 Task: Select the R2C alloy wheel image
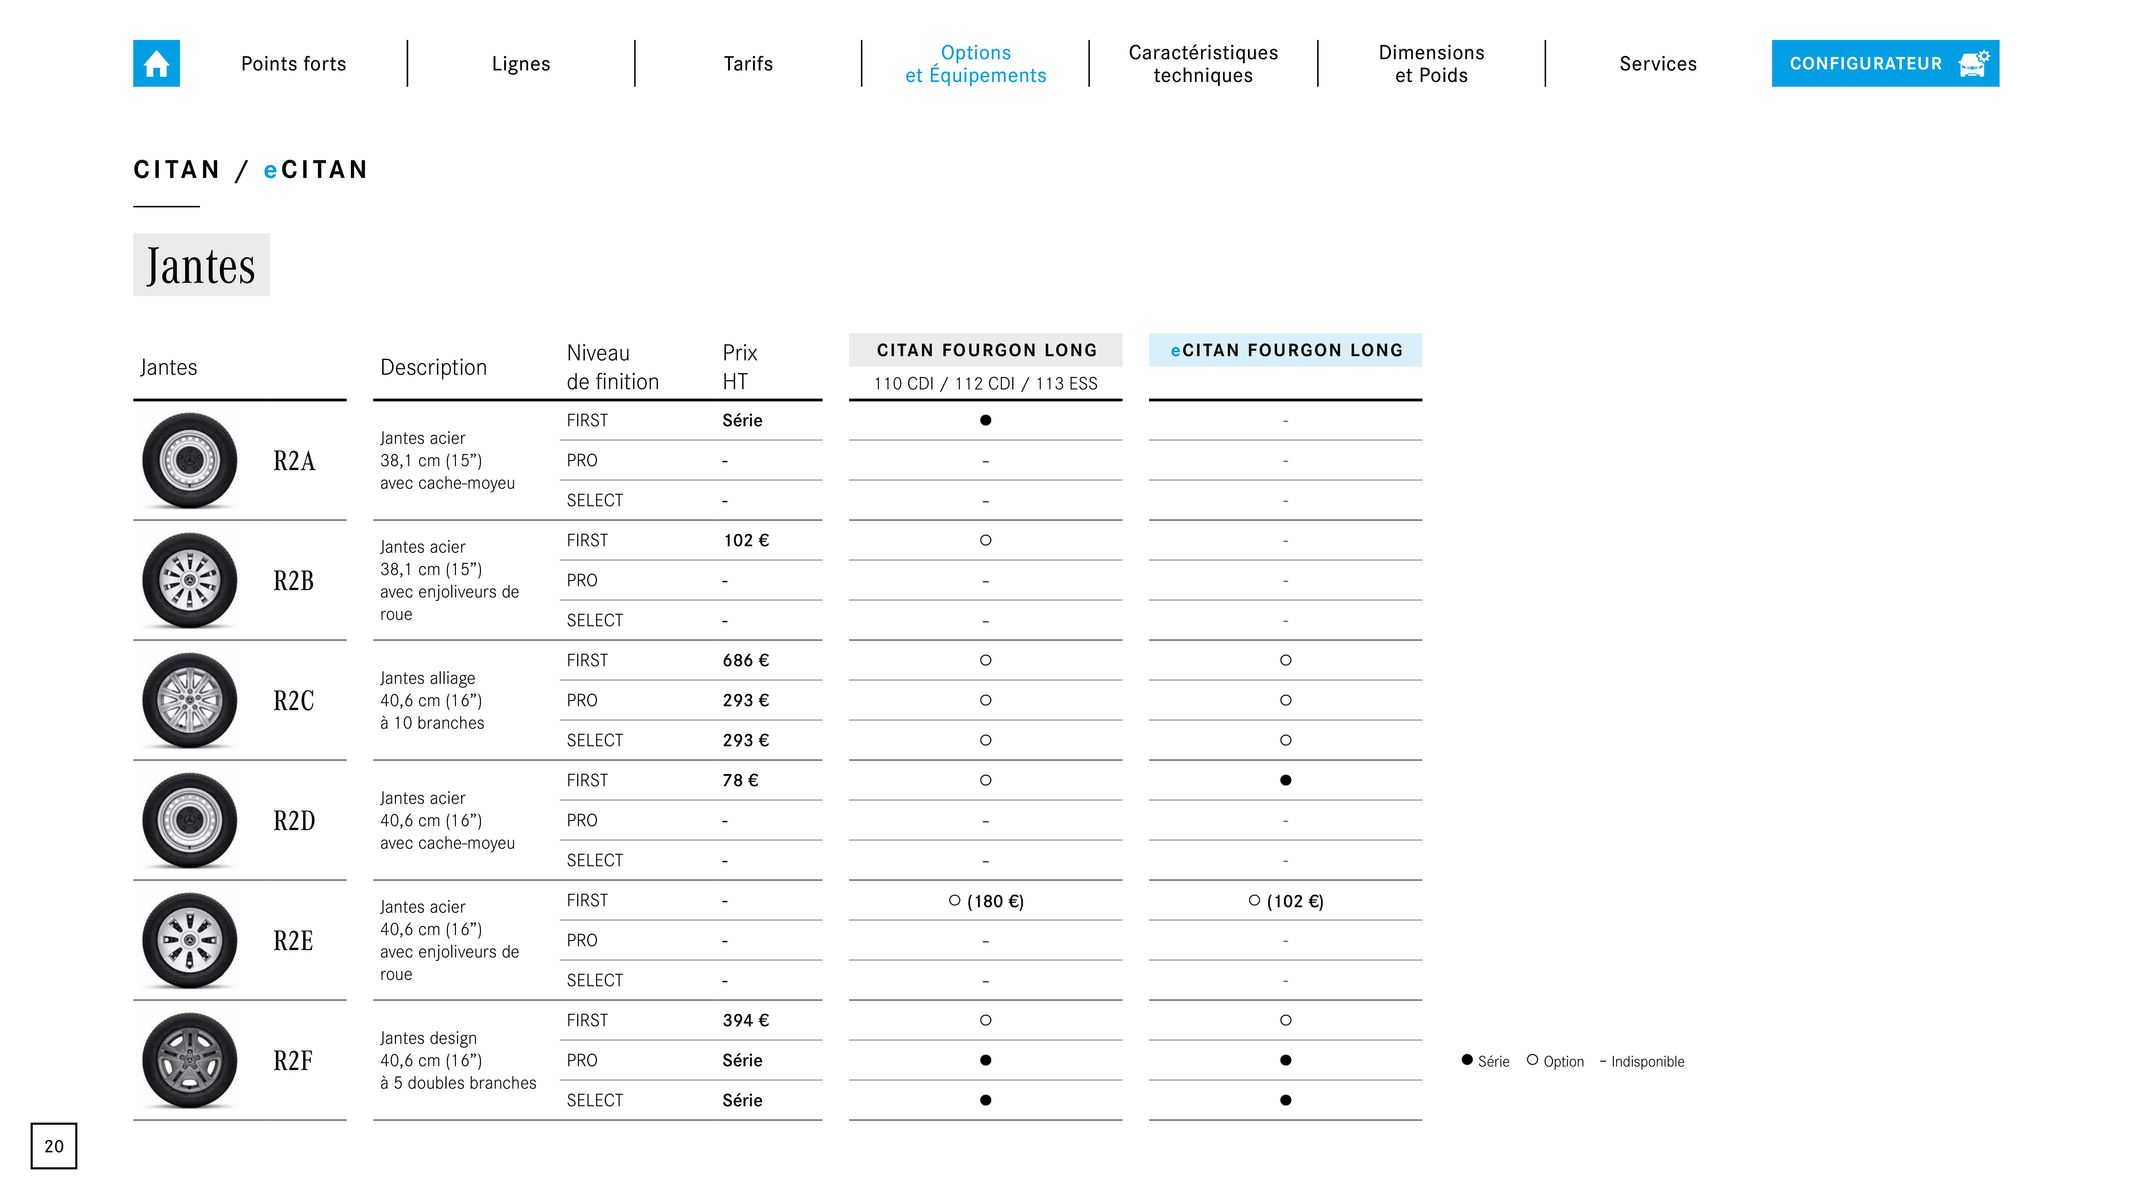pos(190,701)
